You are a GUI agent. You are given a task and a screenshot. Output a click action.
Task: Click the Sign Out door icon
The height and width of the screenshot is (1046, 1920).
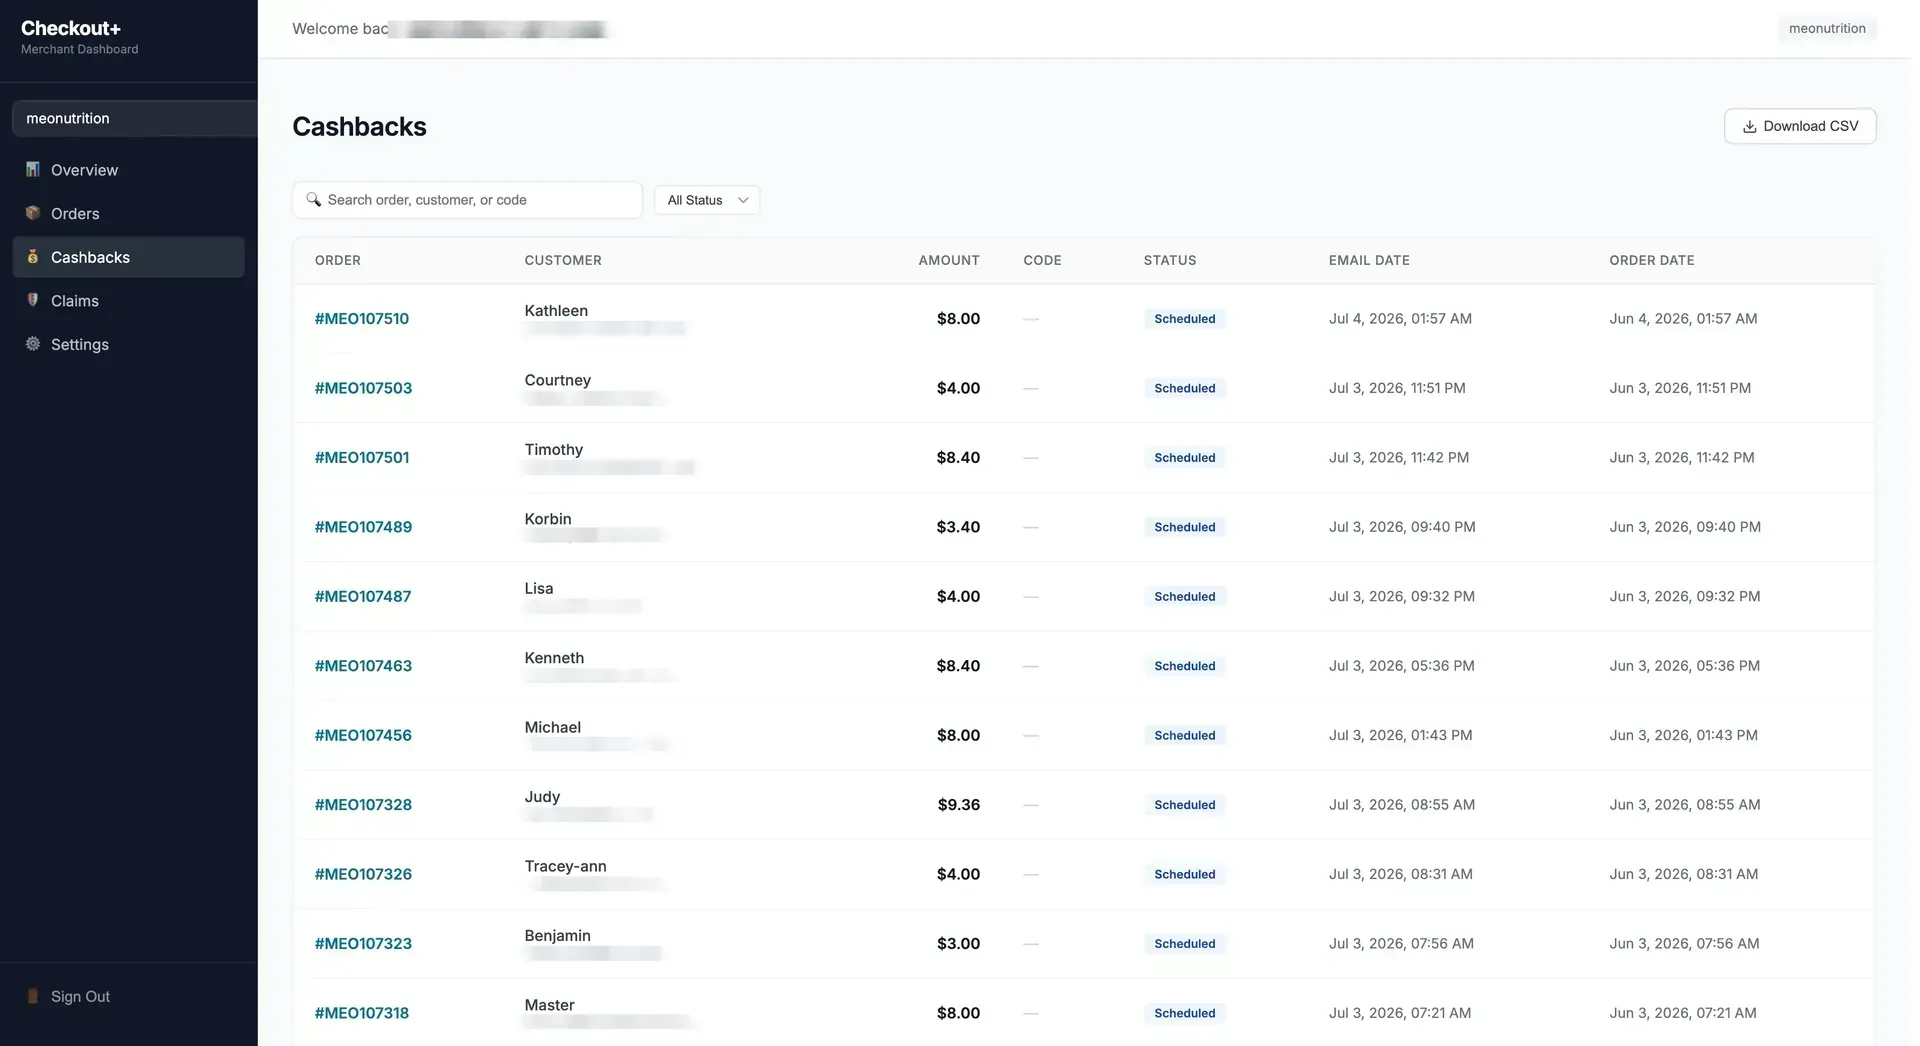(33, 996)
